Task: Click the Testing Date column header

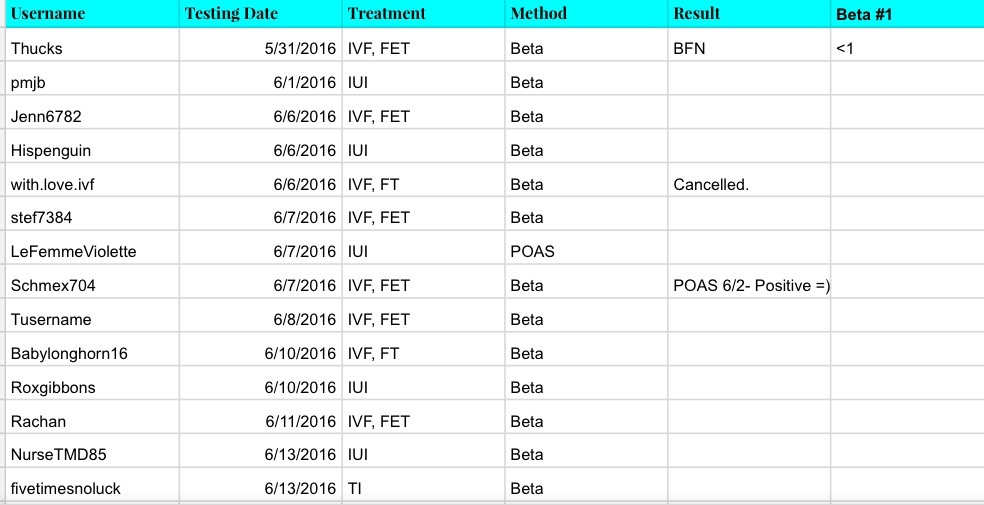Action: [x=231, y=14]
